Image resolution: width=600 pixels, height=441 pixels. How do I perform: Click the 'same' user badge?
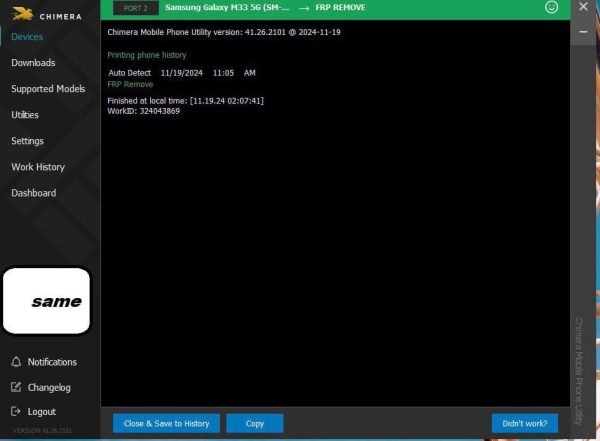click(x=46, y=301)
